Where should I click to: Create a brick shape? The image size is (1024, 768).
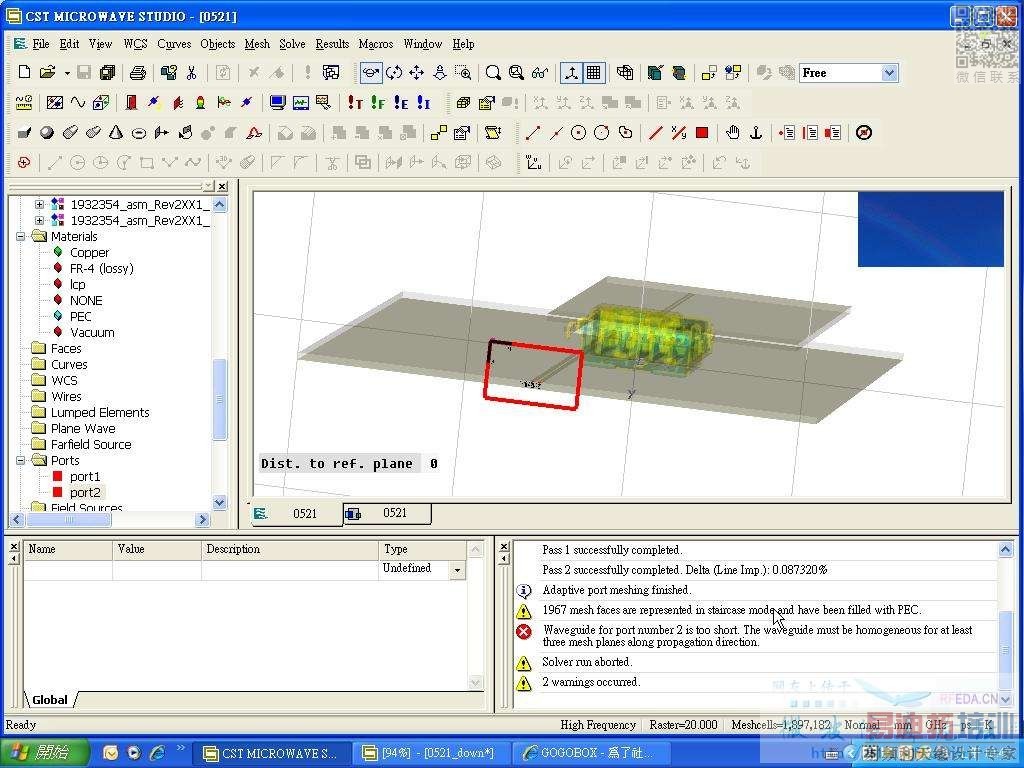[x=24, y=133]
